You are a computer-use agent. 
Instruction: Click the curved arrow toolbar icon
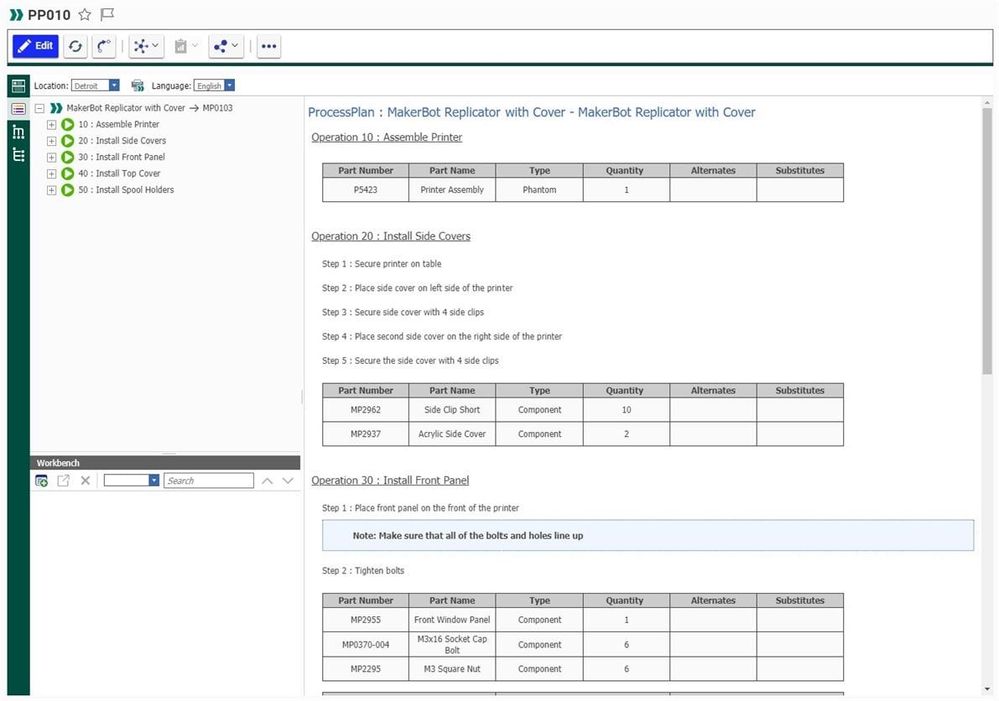(x=104, y=46)
